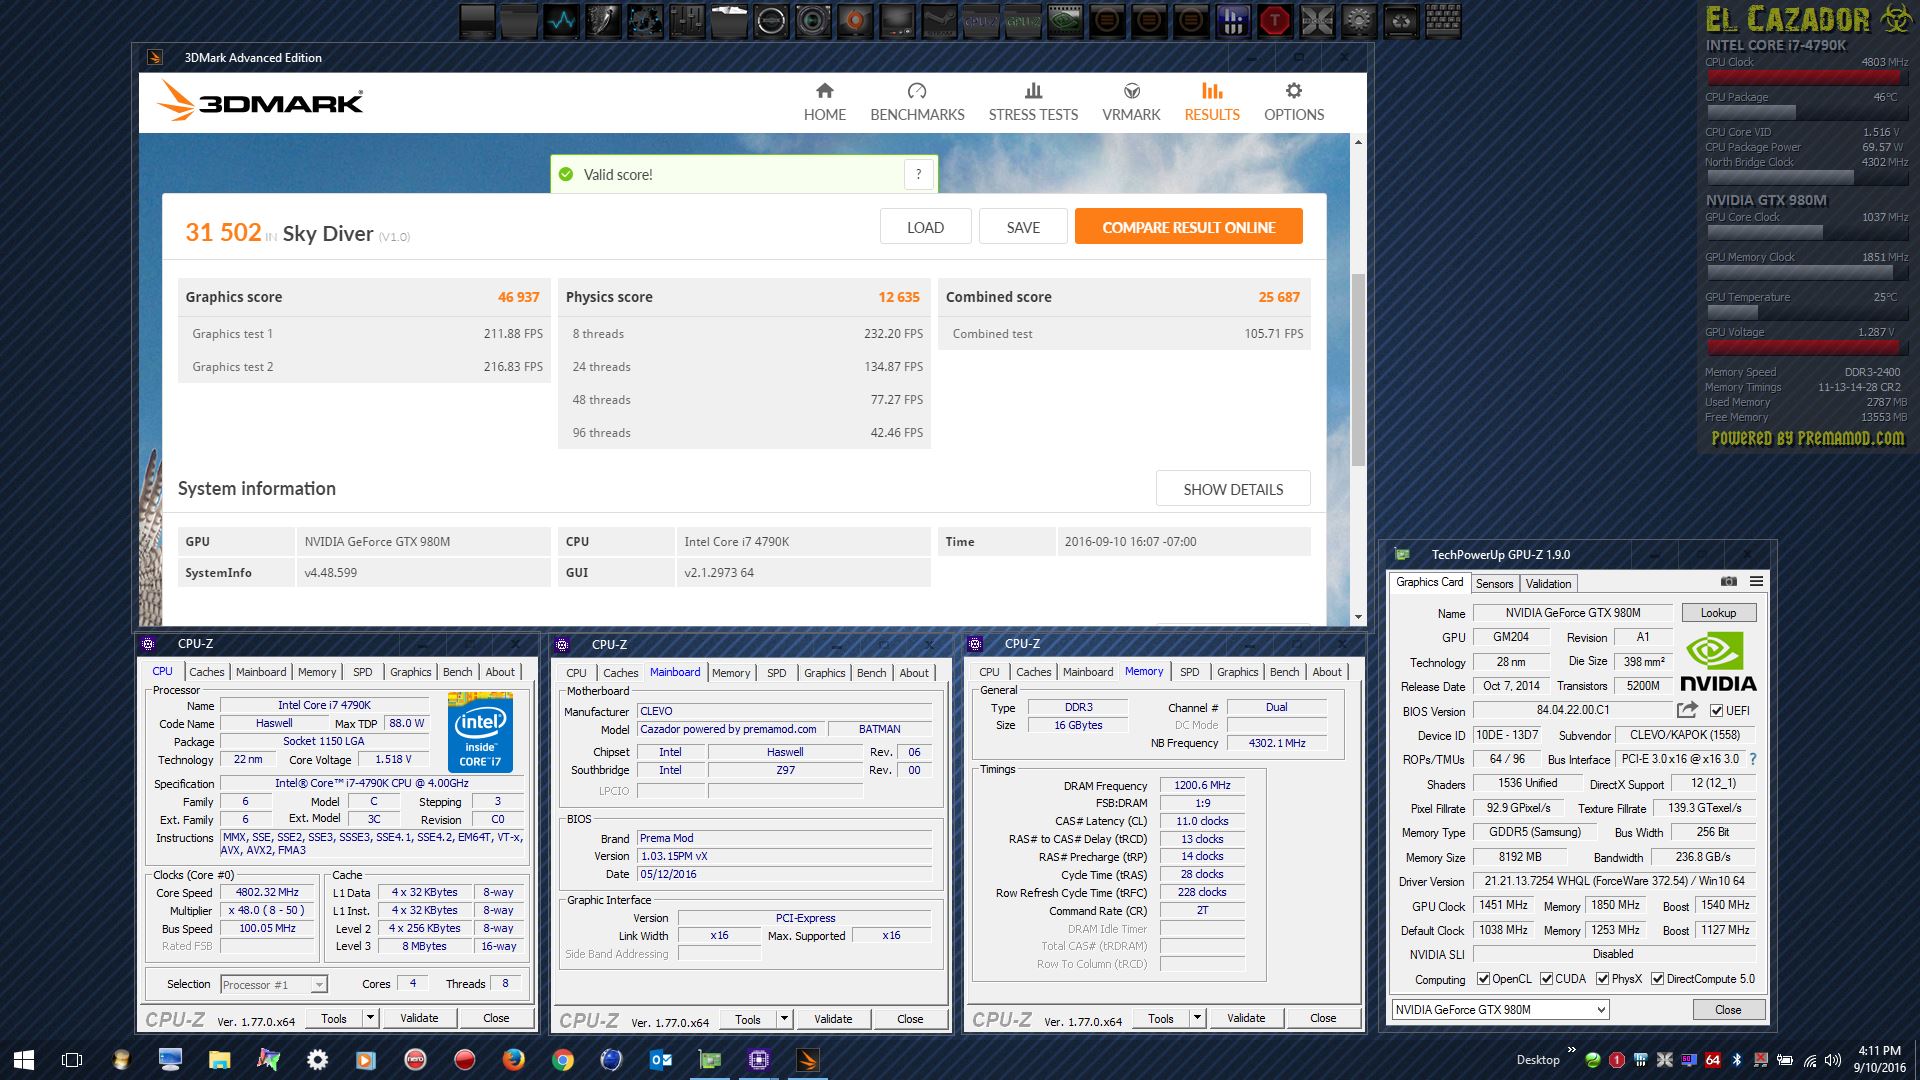Toggle the UEFI checkbox in GPU-Z
Image resolution: width=1920 pixels, height=1080 pixels.
pos(1716,711)
